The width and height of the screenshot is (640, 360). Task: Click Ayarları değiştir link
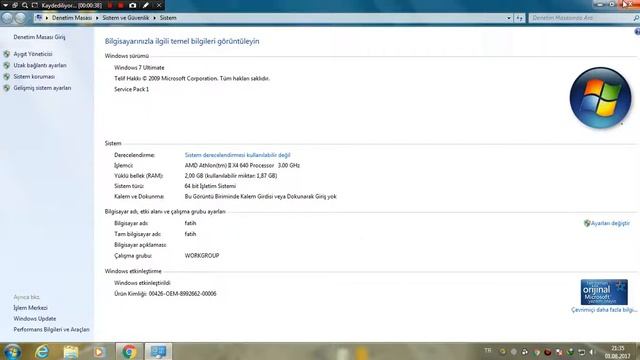(610, 223)
